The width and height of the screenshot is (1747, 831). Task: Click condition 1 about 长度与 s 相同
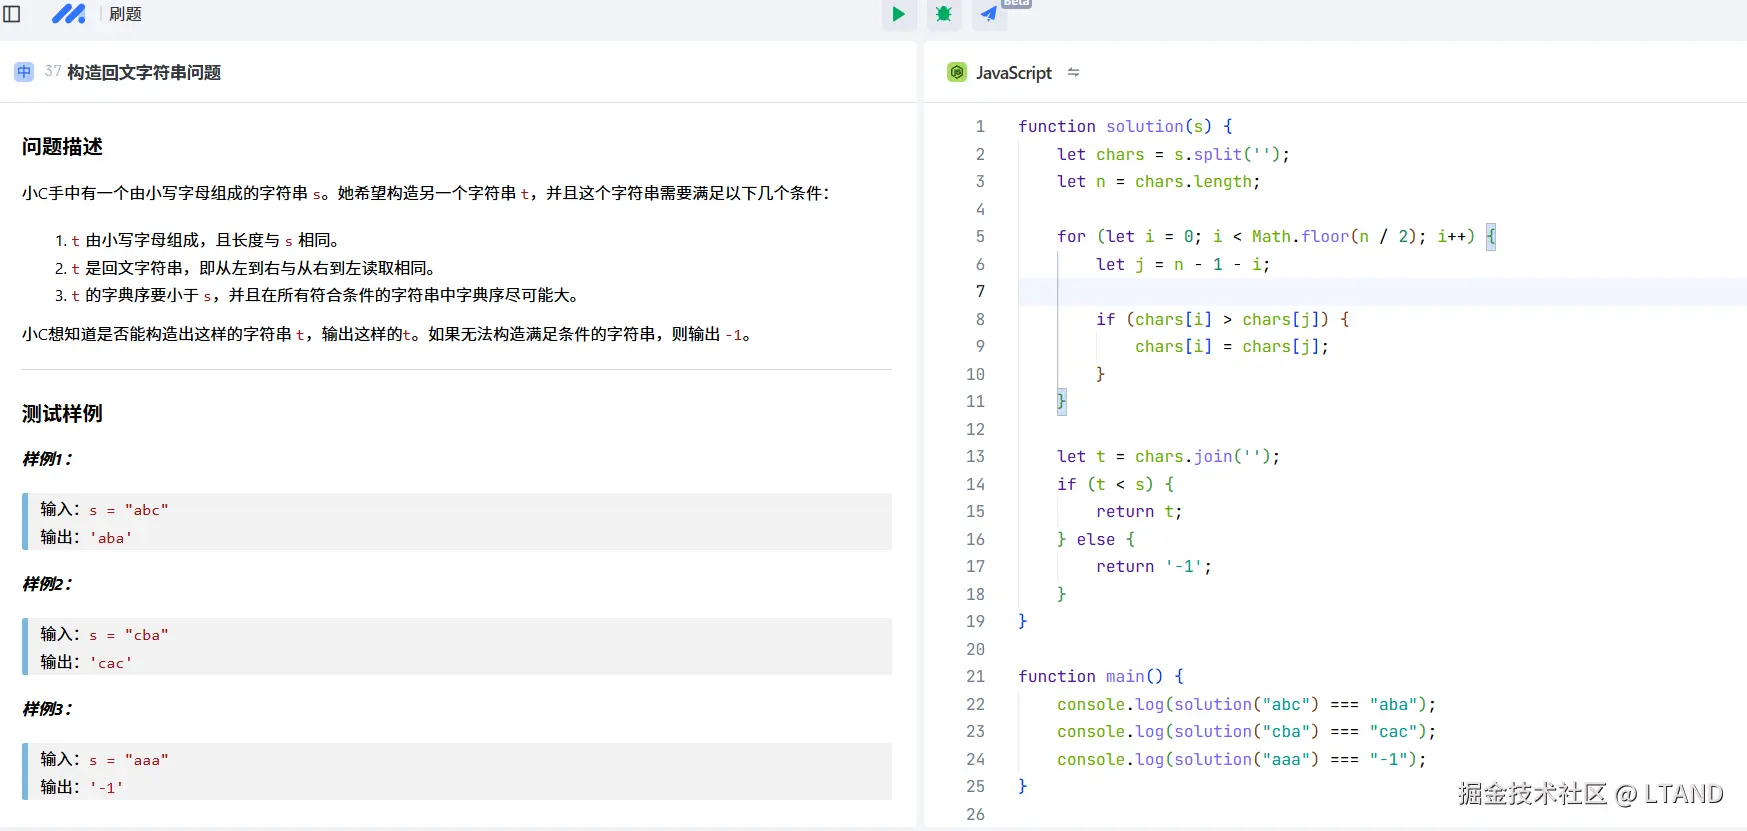(205, 240)
